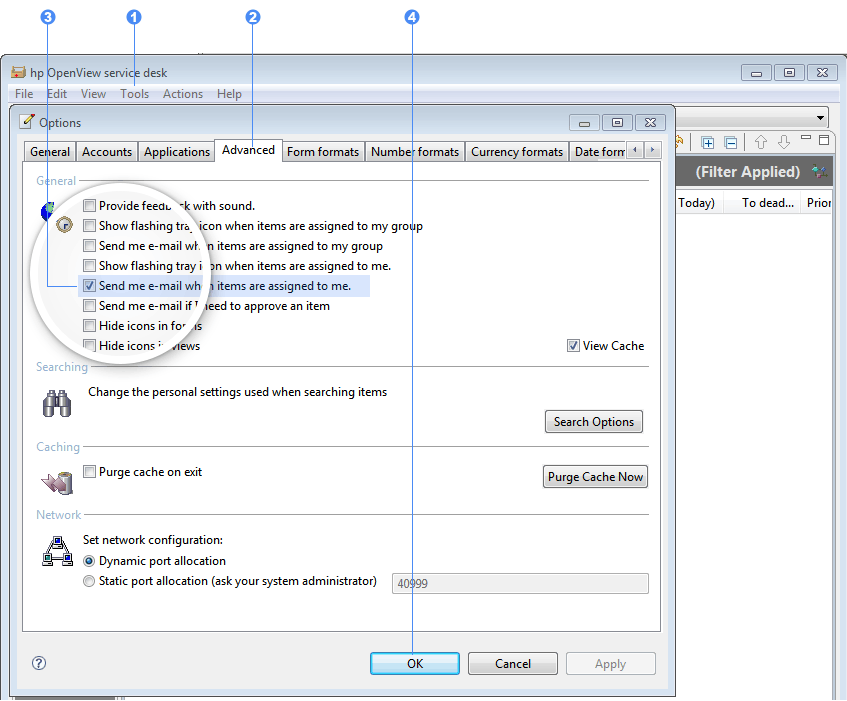Screen dimensions: 847x701
Task: Enable Provide feedback with sound checkbox
Action: click(x=90, y=206)
